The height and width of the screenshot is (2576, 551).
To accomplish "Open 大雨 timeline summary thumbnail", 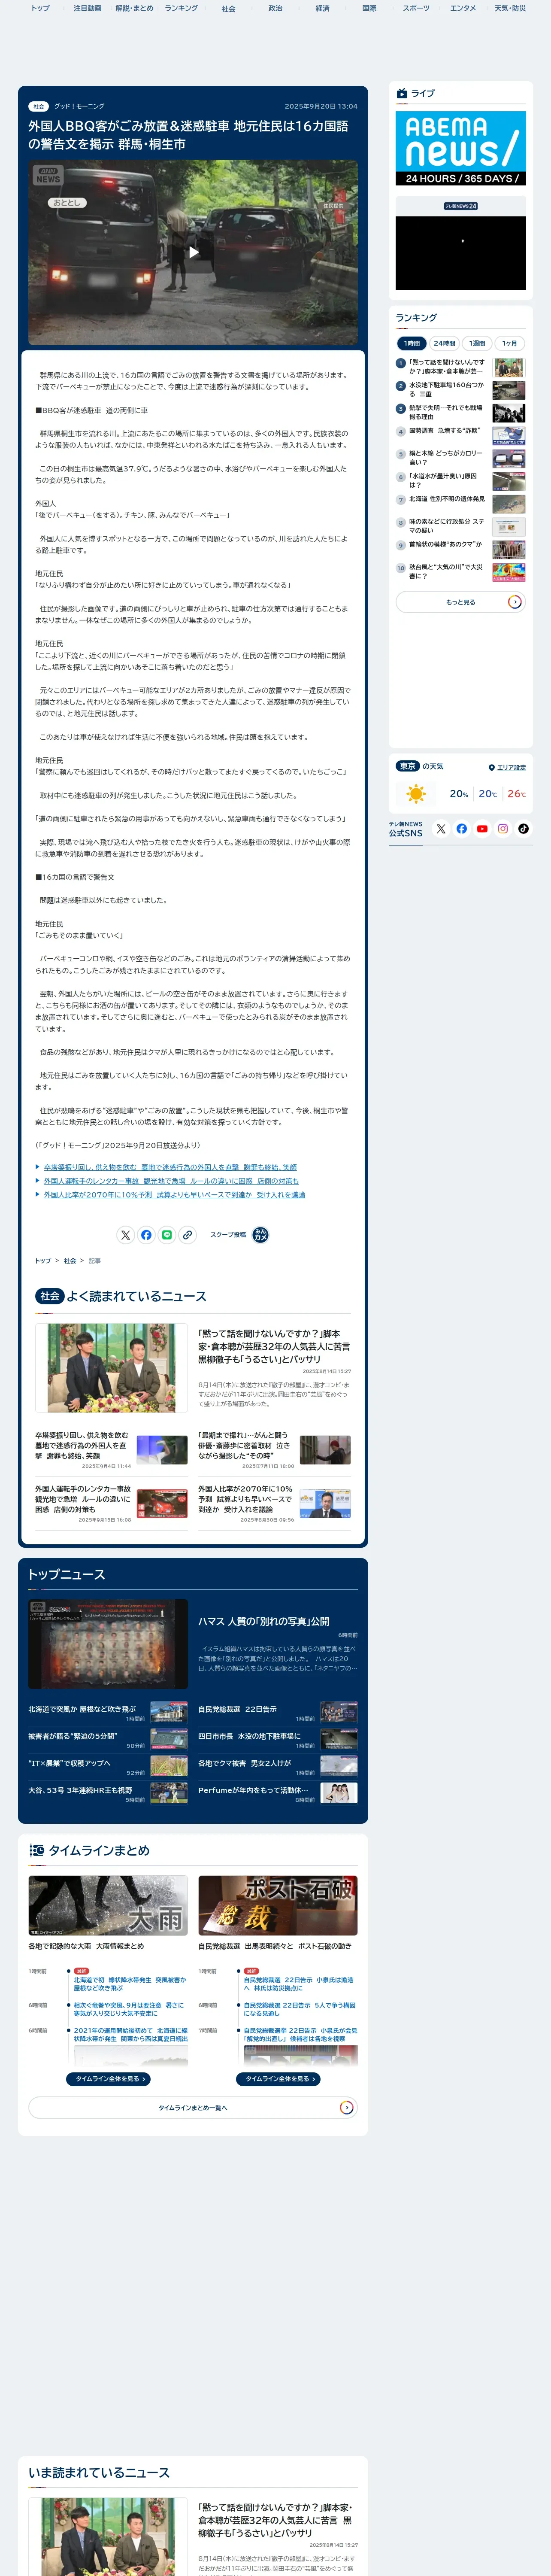I will (108, 1905).
